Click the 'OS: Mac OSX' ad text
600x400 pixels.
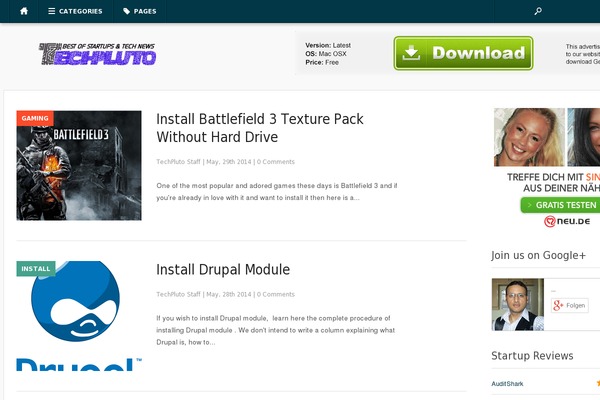click(x=326, y=54)
